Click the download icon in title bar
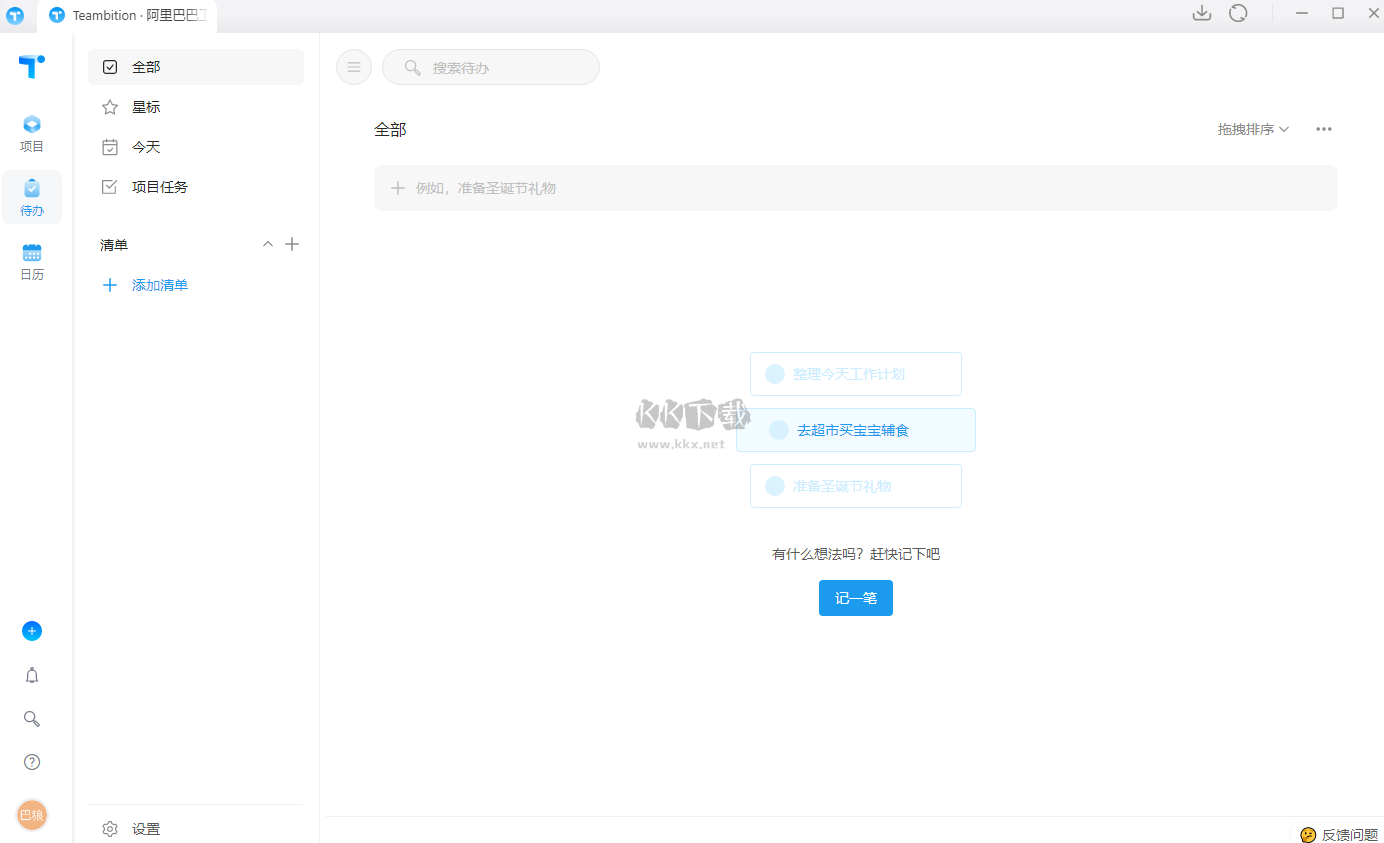This screenshot has height=843, width=1384. click(1202, 13)
